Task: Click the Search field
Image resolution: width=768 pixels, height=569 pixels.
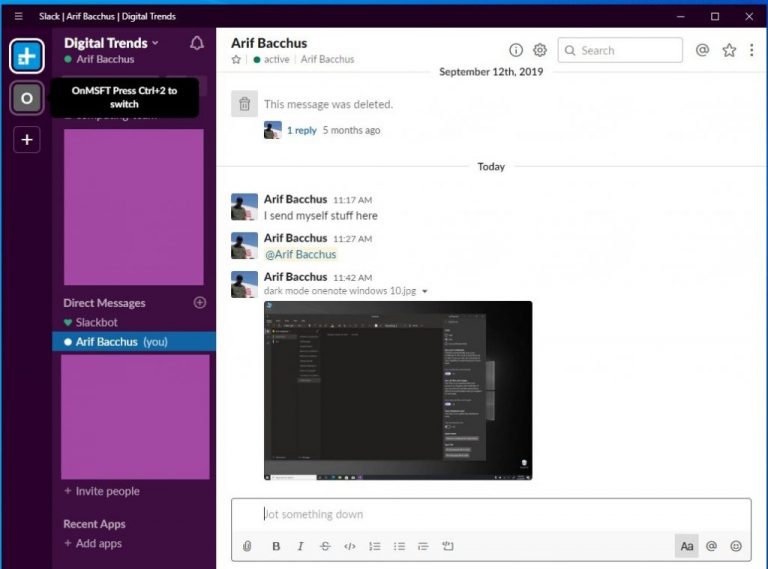Action: [x=620, y=50]
